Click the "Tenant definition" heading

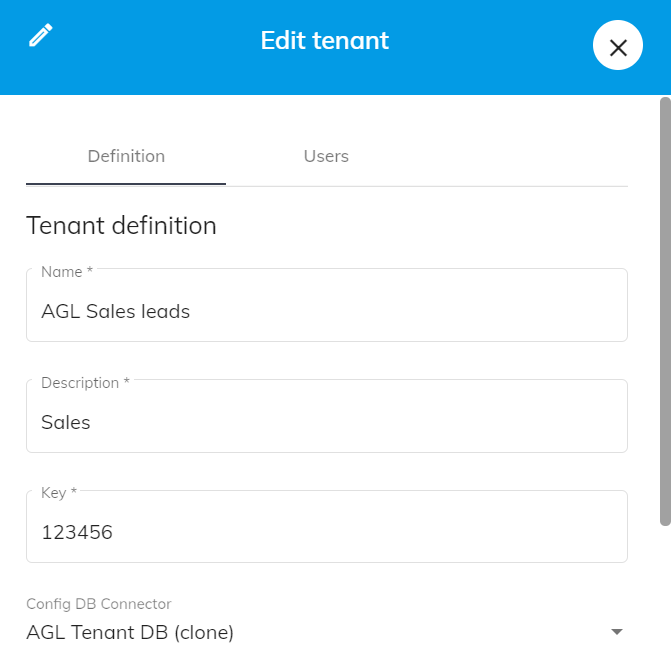121,225
